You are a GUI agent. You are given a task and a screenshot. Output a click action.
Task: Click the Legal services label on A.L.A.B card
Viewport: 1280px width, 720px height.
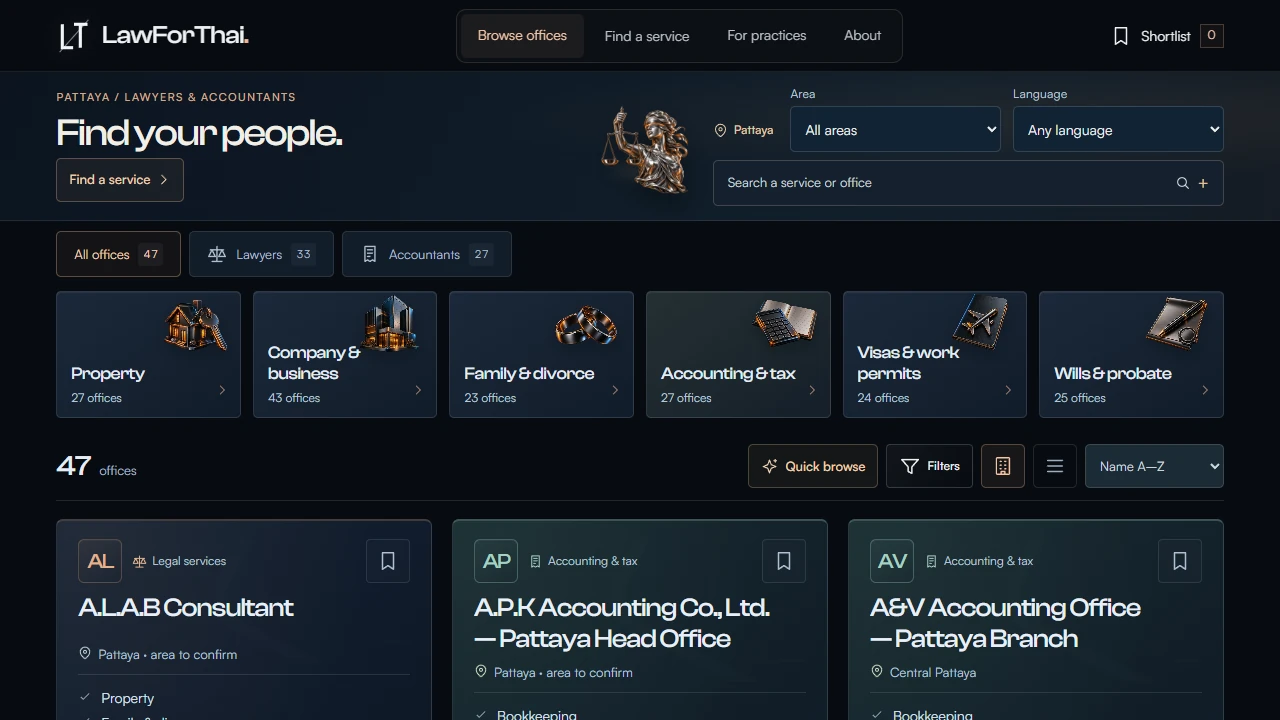(x=189, y=561)
